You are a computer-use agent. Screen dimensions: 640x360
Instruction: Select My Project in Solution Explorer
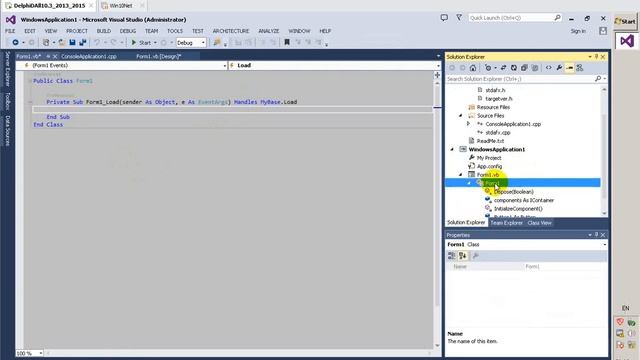pos(489,158)
